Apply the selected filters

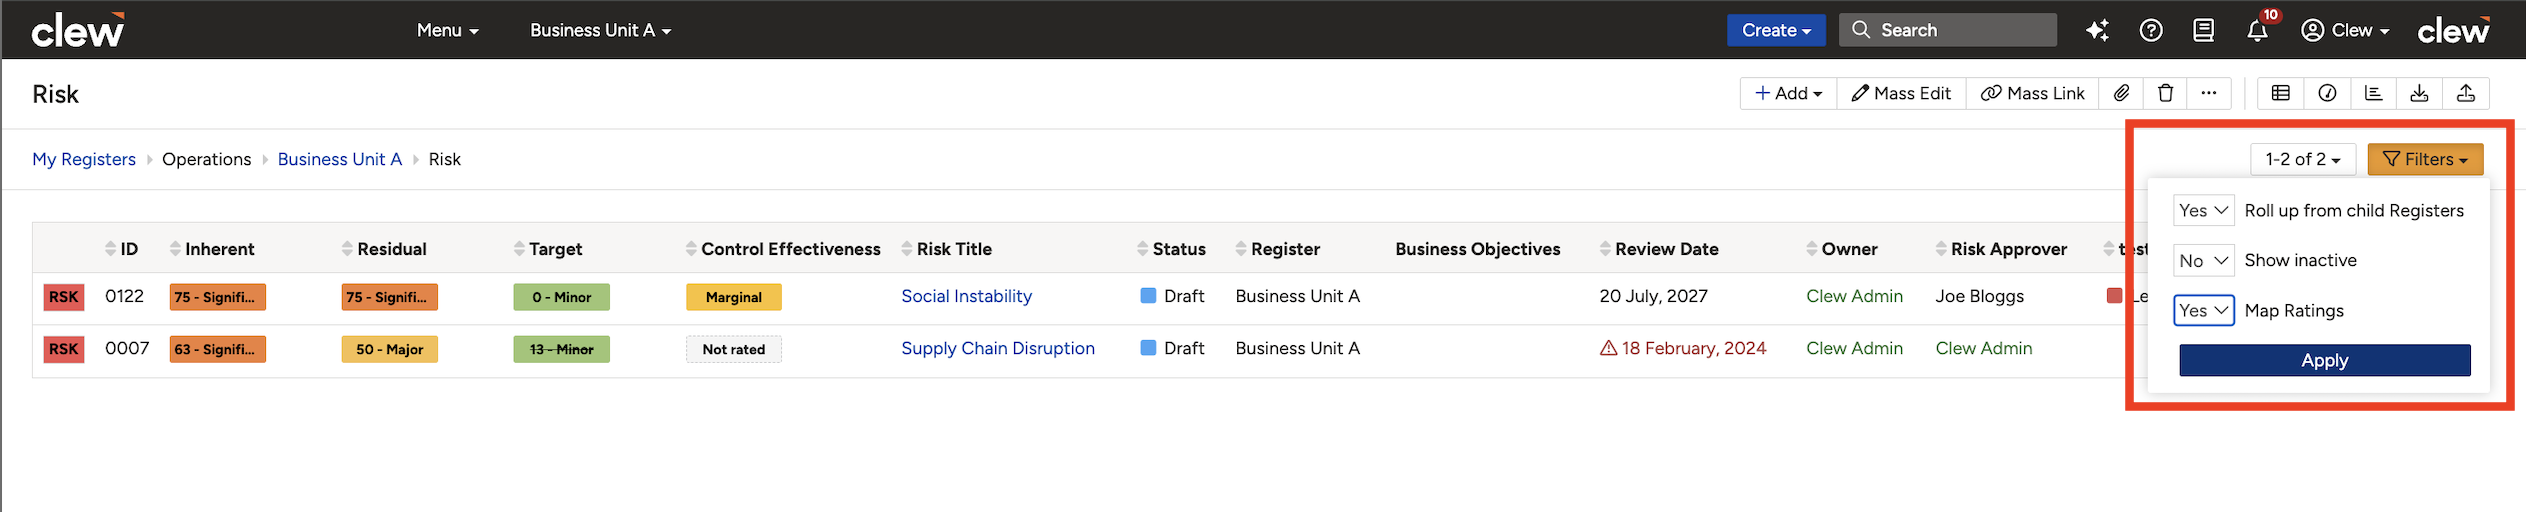(2324, 360)
